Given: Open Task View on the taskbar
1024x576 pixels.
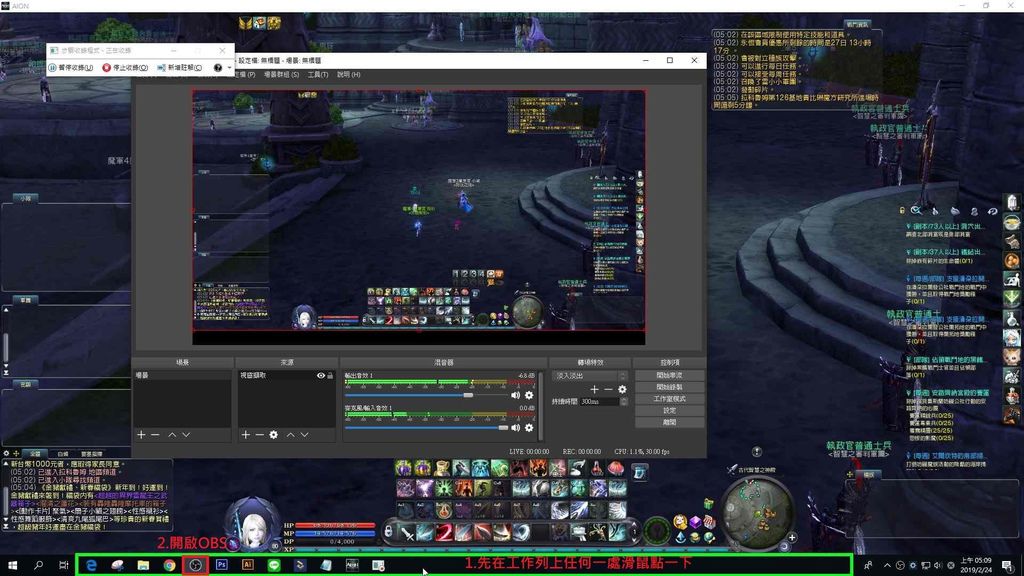Looking at the screenshot, I should coord(63,565).
